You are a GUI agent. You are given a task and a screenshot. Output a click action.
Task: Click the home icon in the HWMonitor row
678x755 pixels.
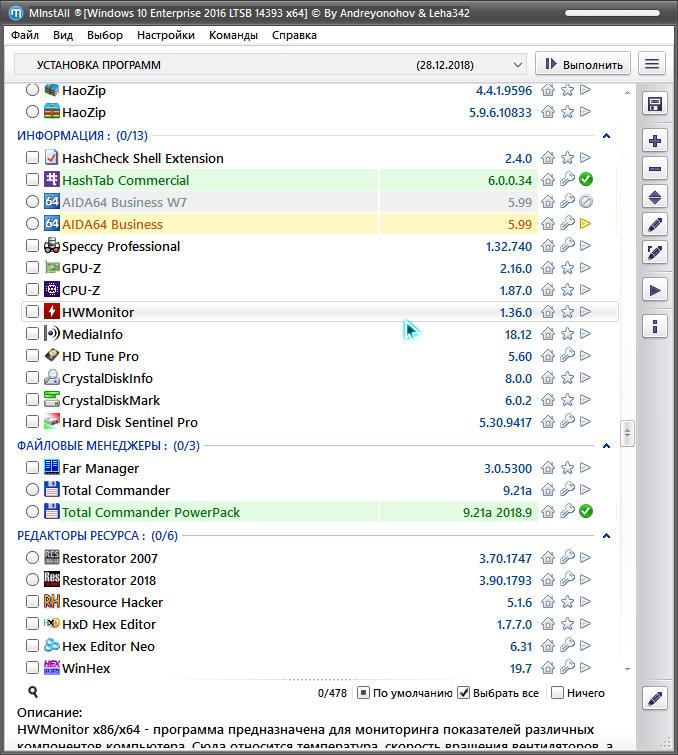coord(548,312)
